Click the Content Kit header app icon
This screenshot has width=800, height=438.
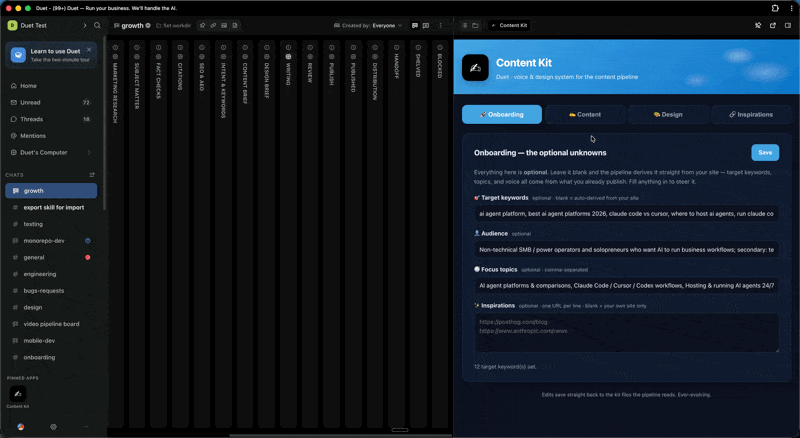pos(475,68)
